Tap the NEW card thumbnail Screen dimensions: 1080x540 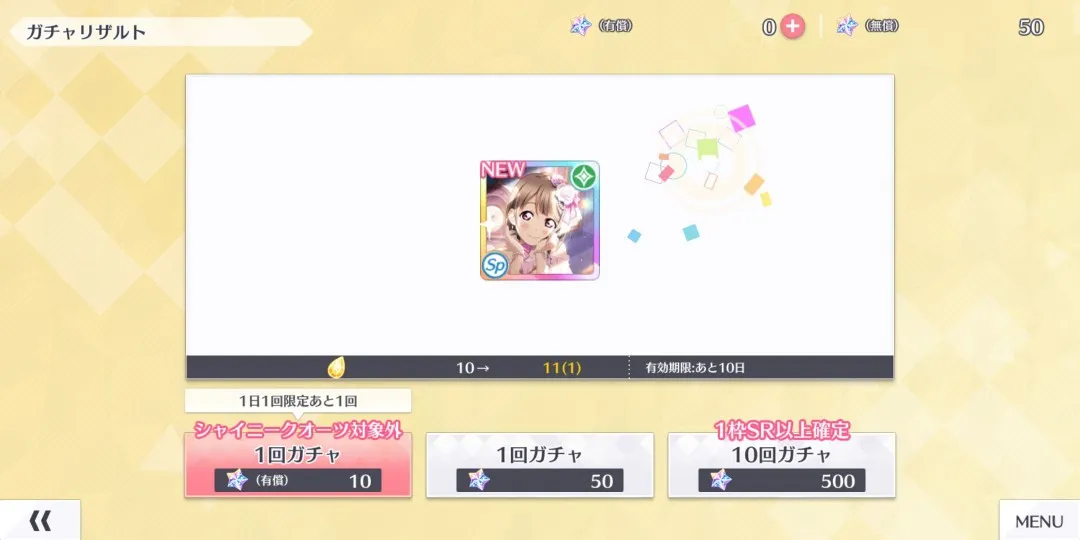(x=539, y=220)
